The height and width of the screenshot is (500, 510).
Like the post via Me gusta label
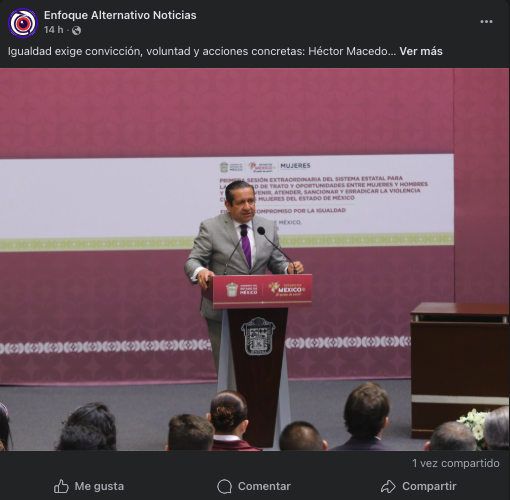point(99,486)
